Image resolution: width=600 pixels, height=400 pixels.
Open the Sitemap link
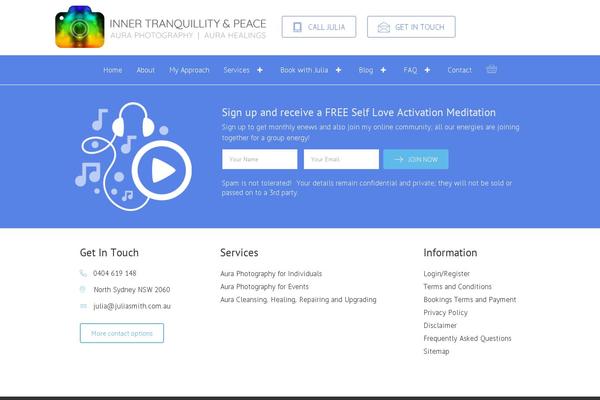[436, 351]
